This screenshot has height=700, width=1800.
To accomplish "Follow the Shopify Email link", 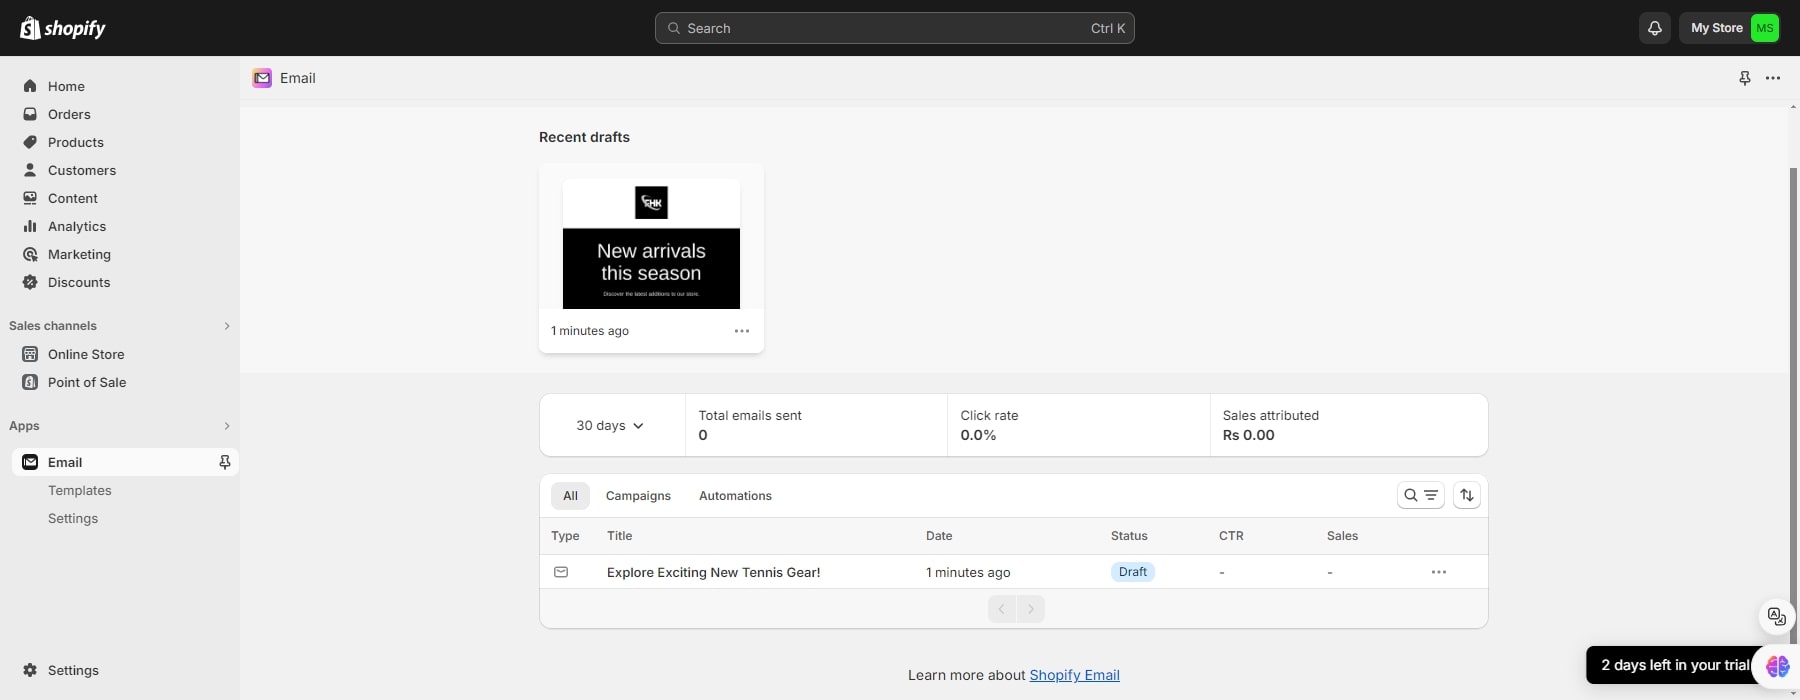I will (1074, 675).
